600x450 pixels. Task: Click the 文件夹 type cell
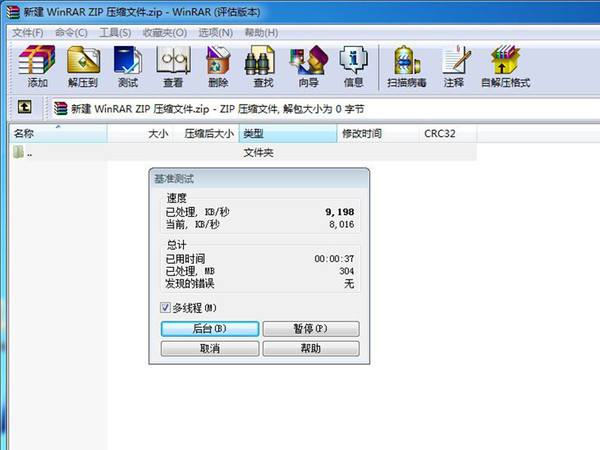pyautogui.click(x=258, y=153)
